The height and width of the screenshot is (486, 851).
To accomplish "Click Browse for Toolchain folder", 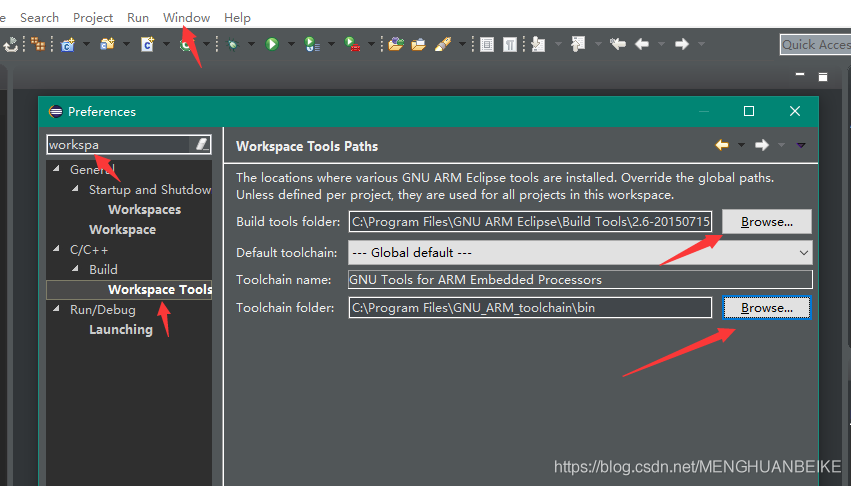I will [767, 308].
